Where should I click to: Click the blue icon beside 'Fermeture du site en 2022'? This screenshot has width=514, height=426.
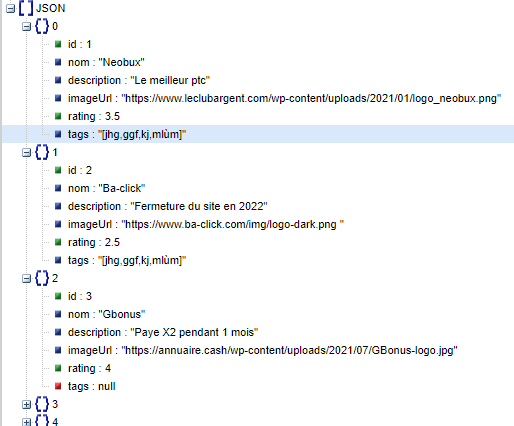pyautogui.click(x=58, y=206)
